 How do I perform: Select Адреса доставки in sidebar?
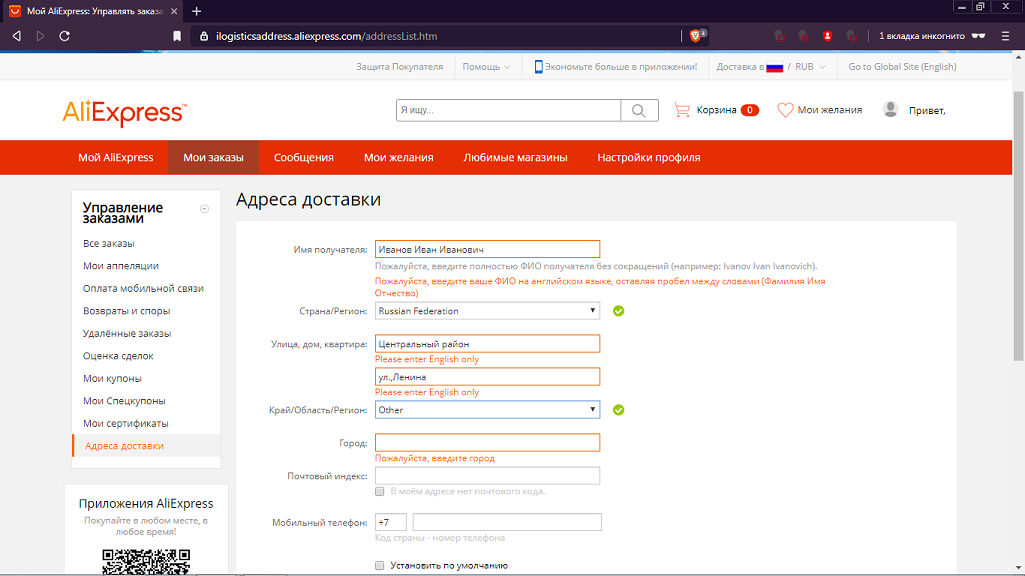124,446
